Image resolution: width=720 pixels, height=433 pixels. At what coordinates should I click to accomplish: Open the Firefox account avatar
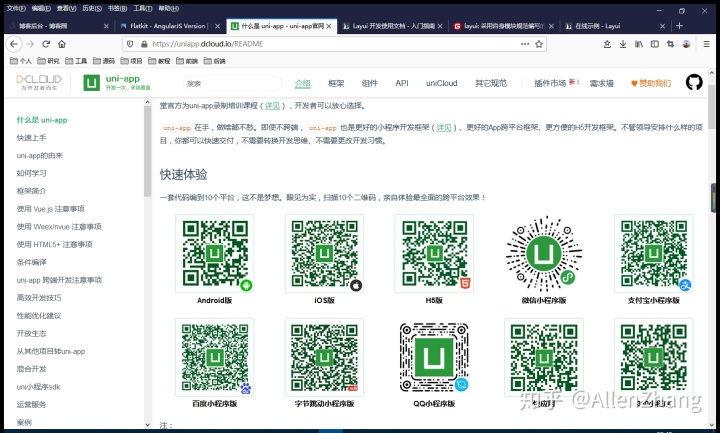tap(686, 44)
